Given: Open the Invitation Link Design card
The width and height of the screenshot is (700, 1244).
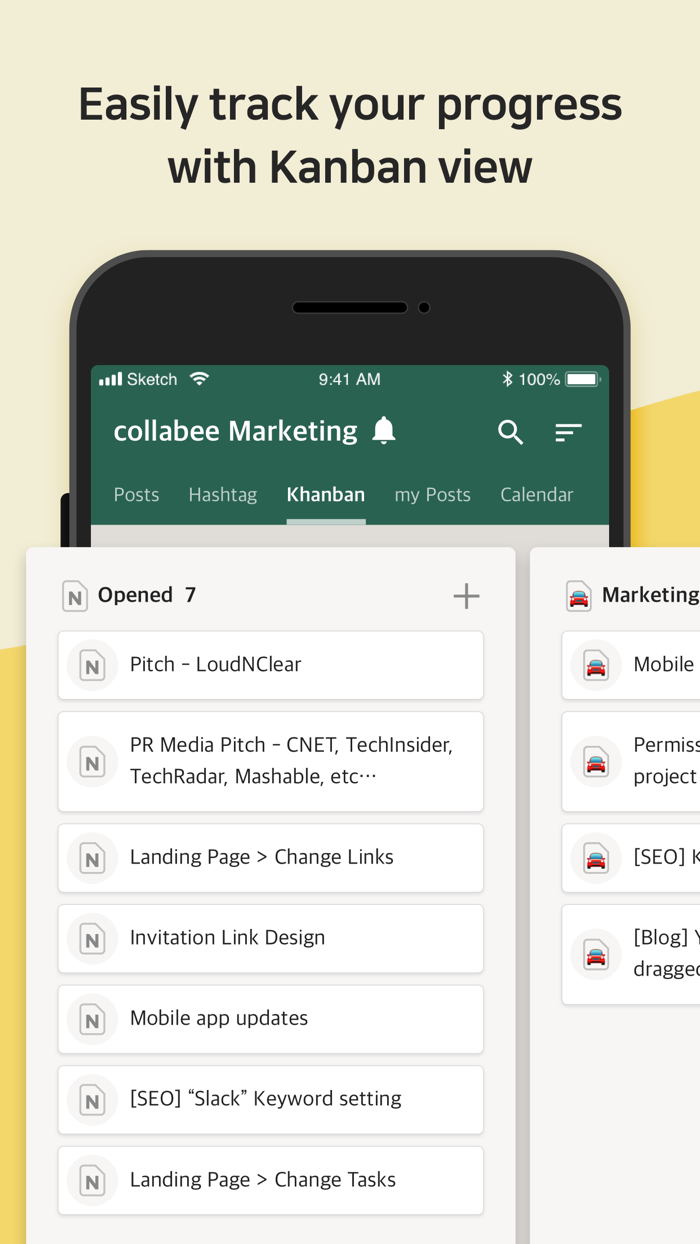Looking at the screenshot, I should (271, 939).
